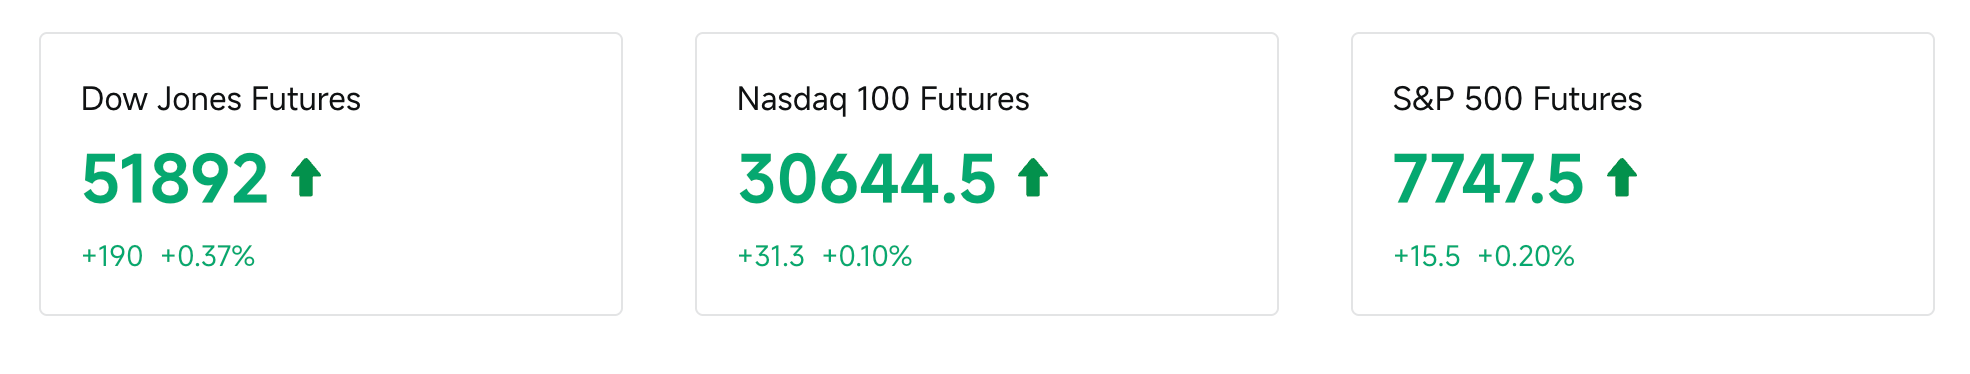Click the S&P 500 up arrow icon
The width and height of the screenshot is (1970, 374).
(1622, 178)
